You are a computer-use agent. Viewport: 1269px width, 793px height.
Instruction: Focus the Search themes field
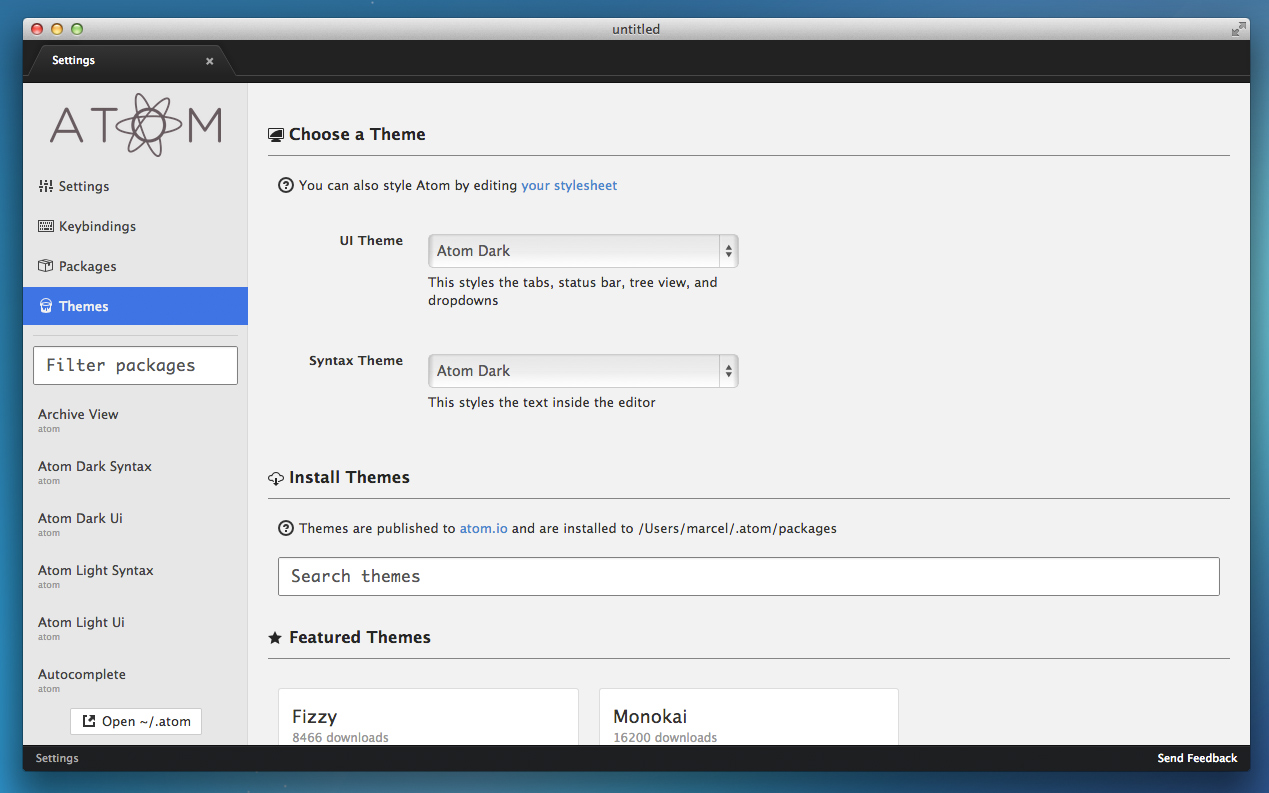tap(749, 576)
